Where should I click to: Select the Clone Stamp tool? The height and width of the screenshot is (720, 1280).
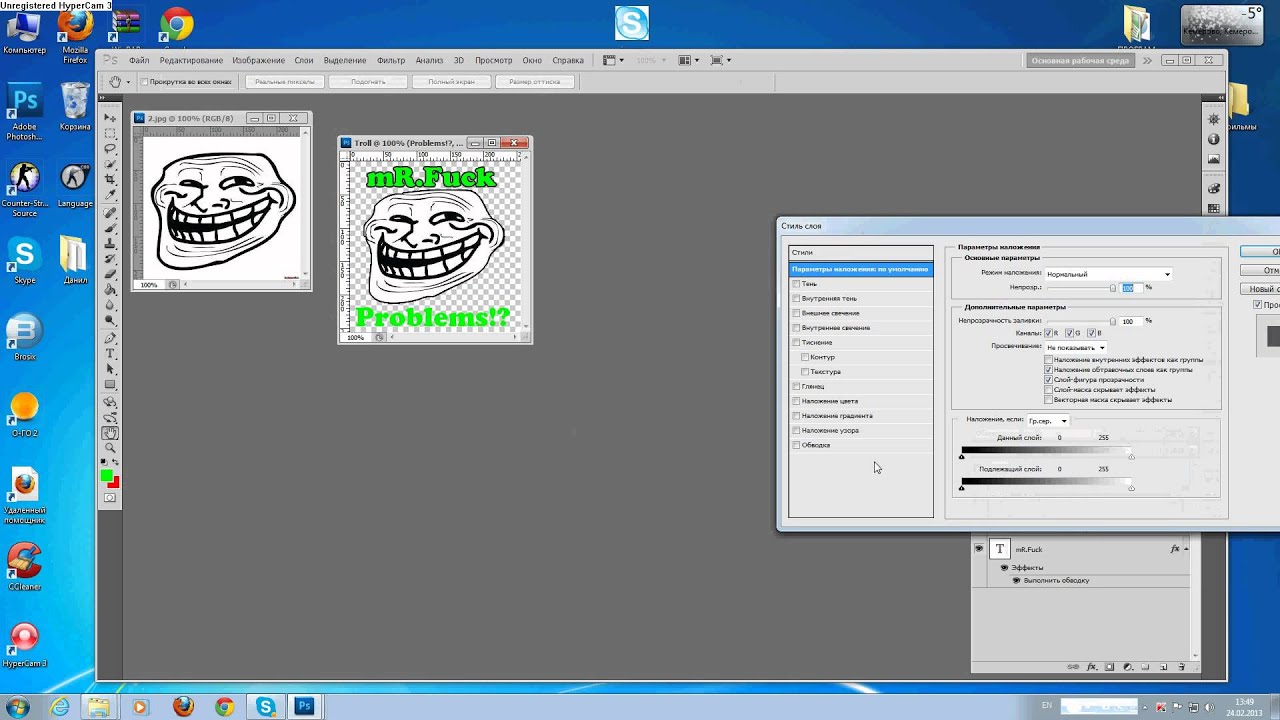[x=110, y=243]
